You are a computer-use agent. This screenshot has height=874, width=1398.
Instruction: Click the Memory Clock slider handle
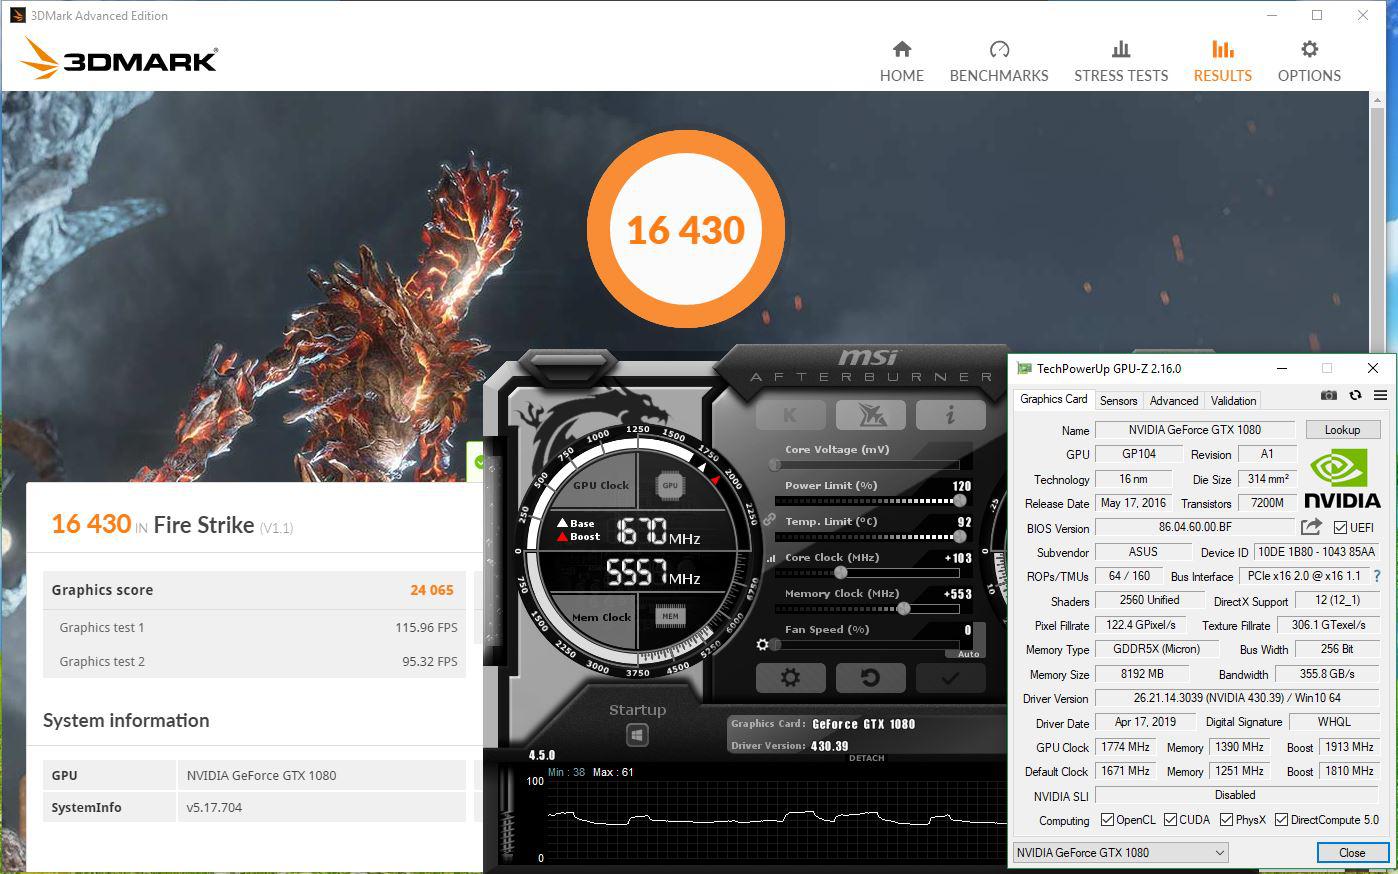tap(903, 609)
